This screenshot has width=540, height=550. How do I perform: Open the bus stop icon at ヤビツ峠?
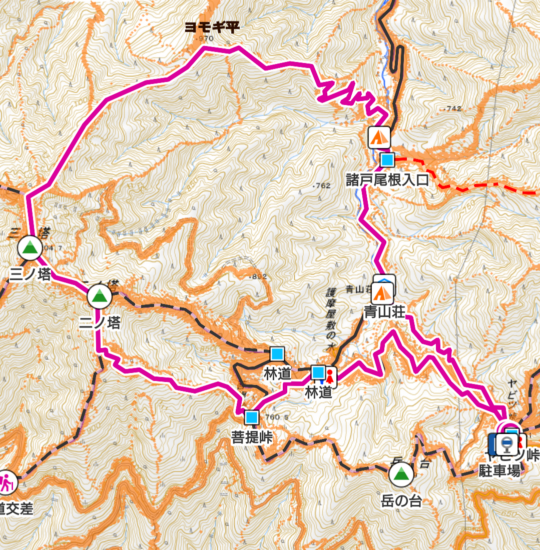point(507,444)
